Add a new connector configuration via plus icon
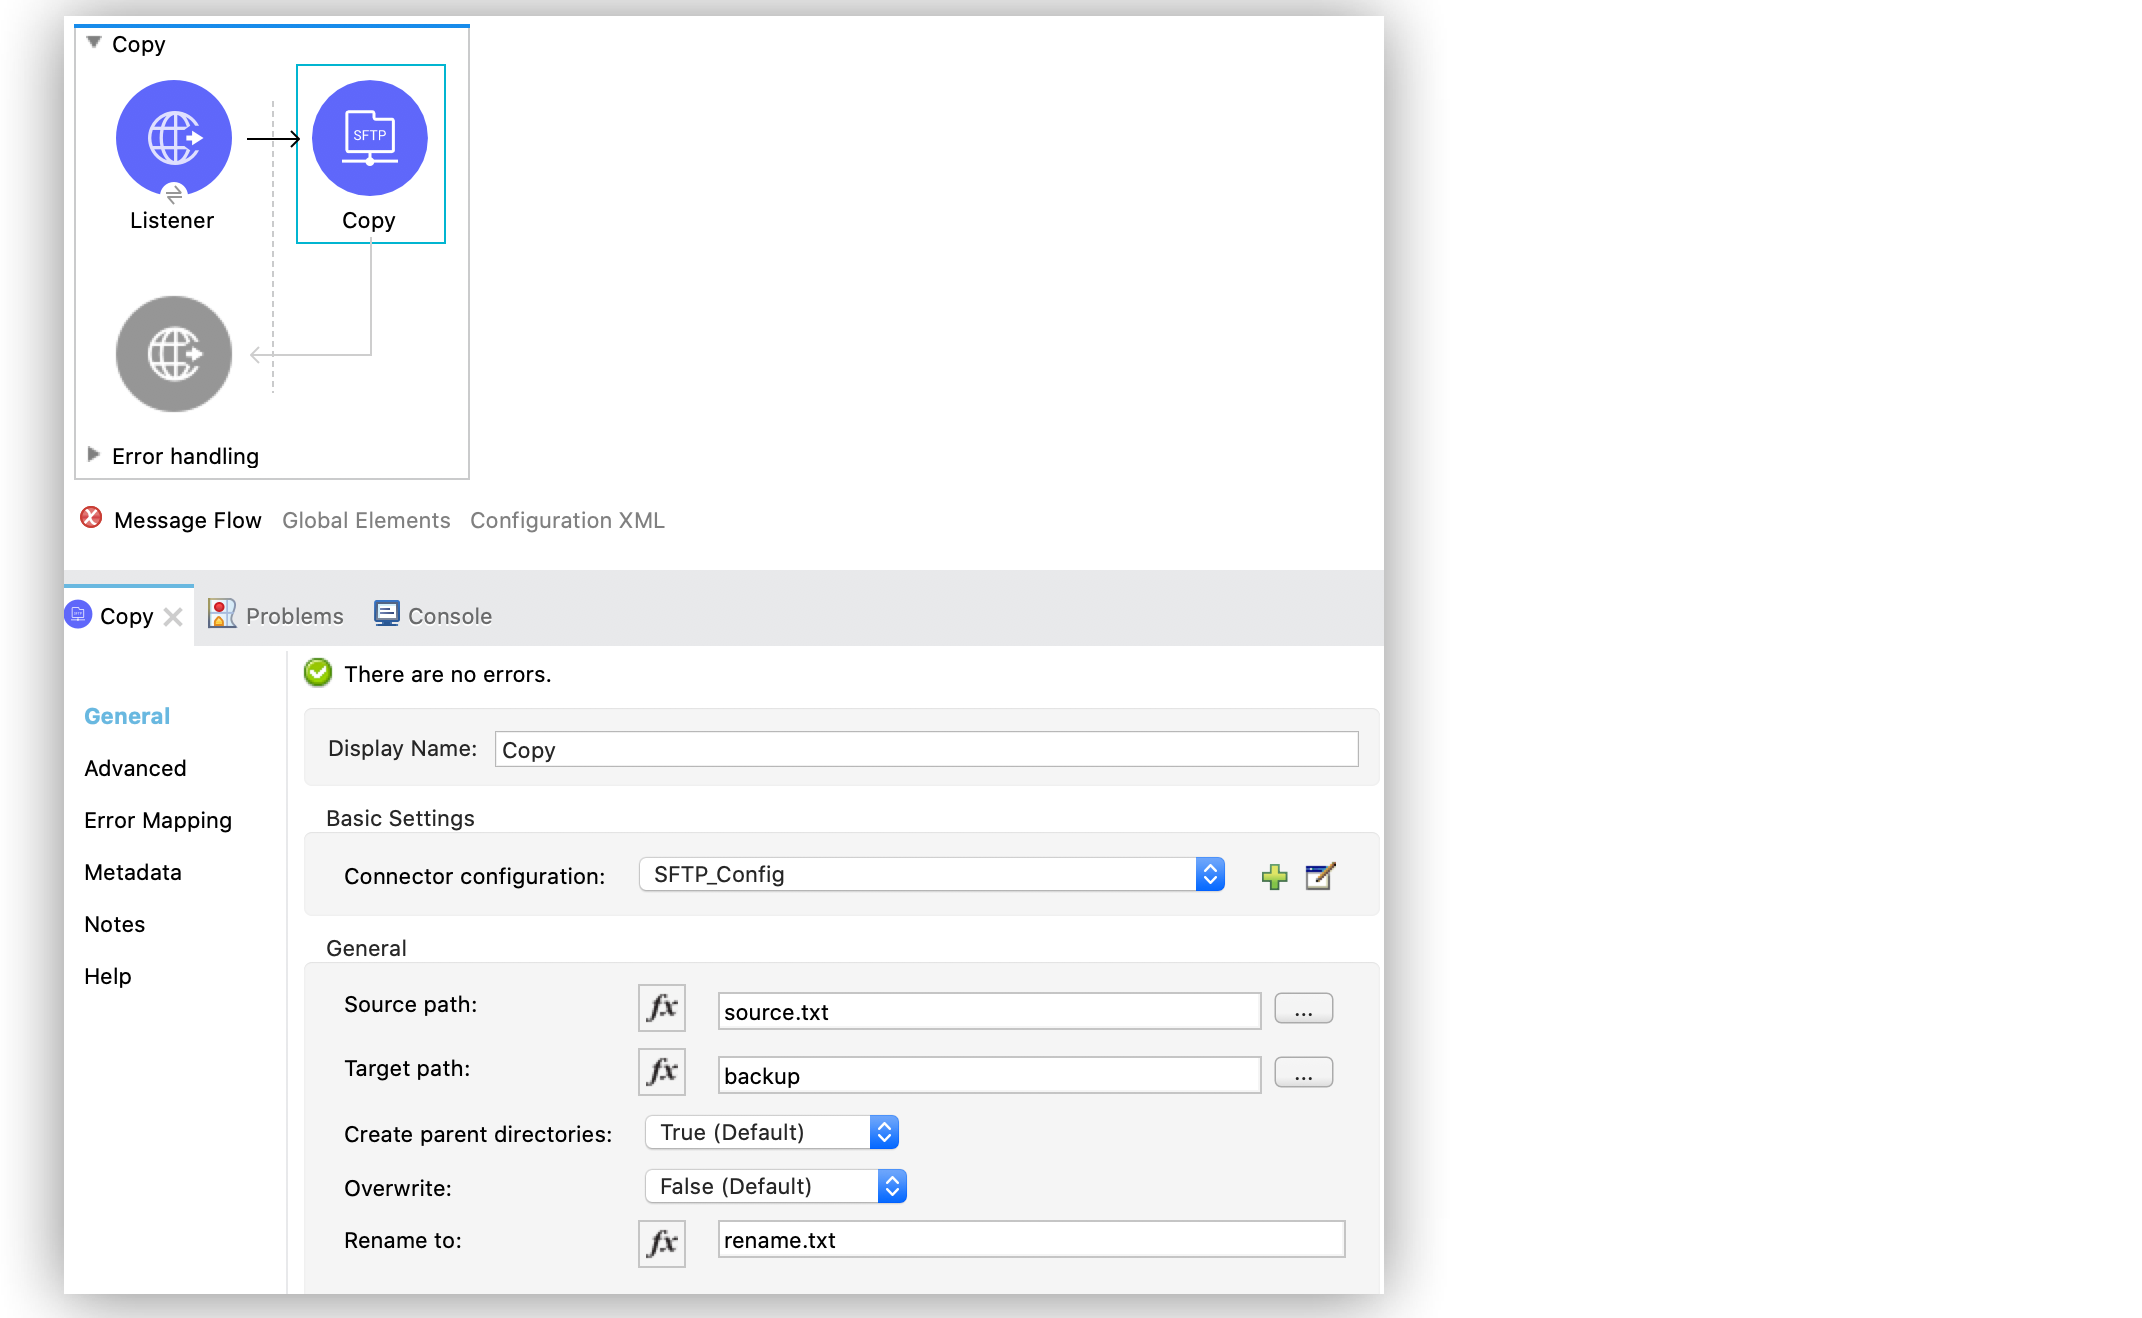The height and width of the screenshot is (1318, 2142). tap(1274, 876)
